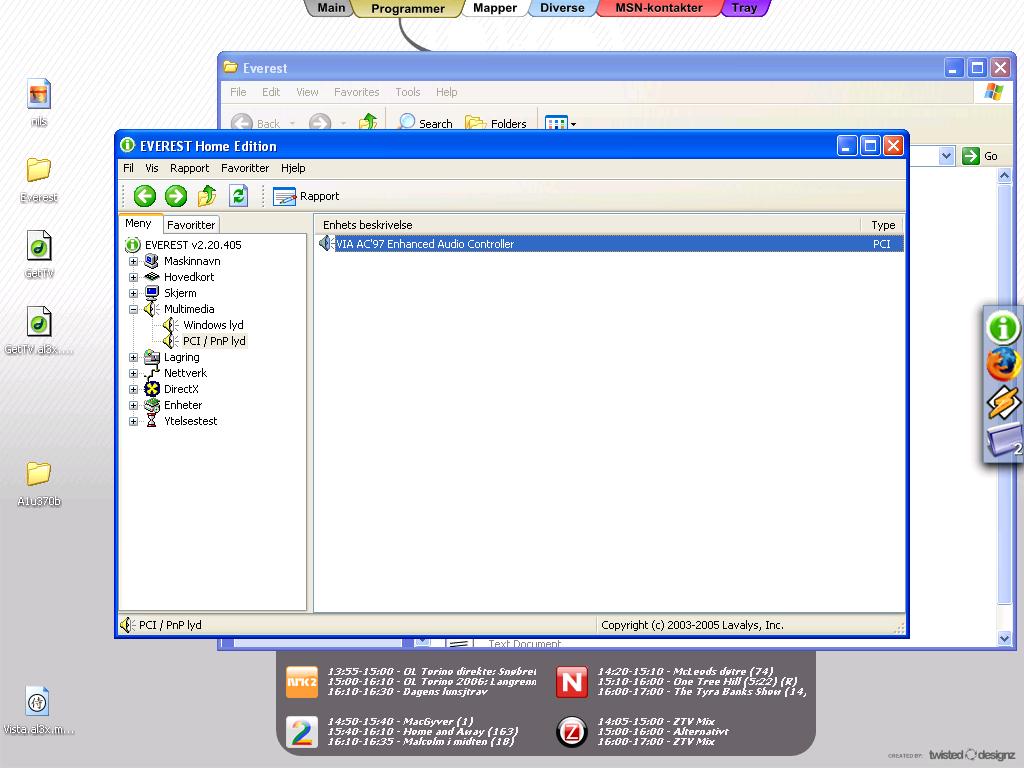Screen dimensions: 1024x768
Task: Expand the Skjerm tree node
Action: (x=133, y=293)
